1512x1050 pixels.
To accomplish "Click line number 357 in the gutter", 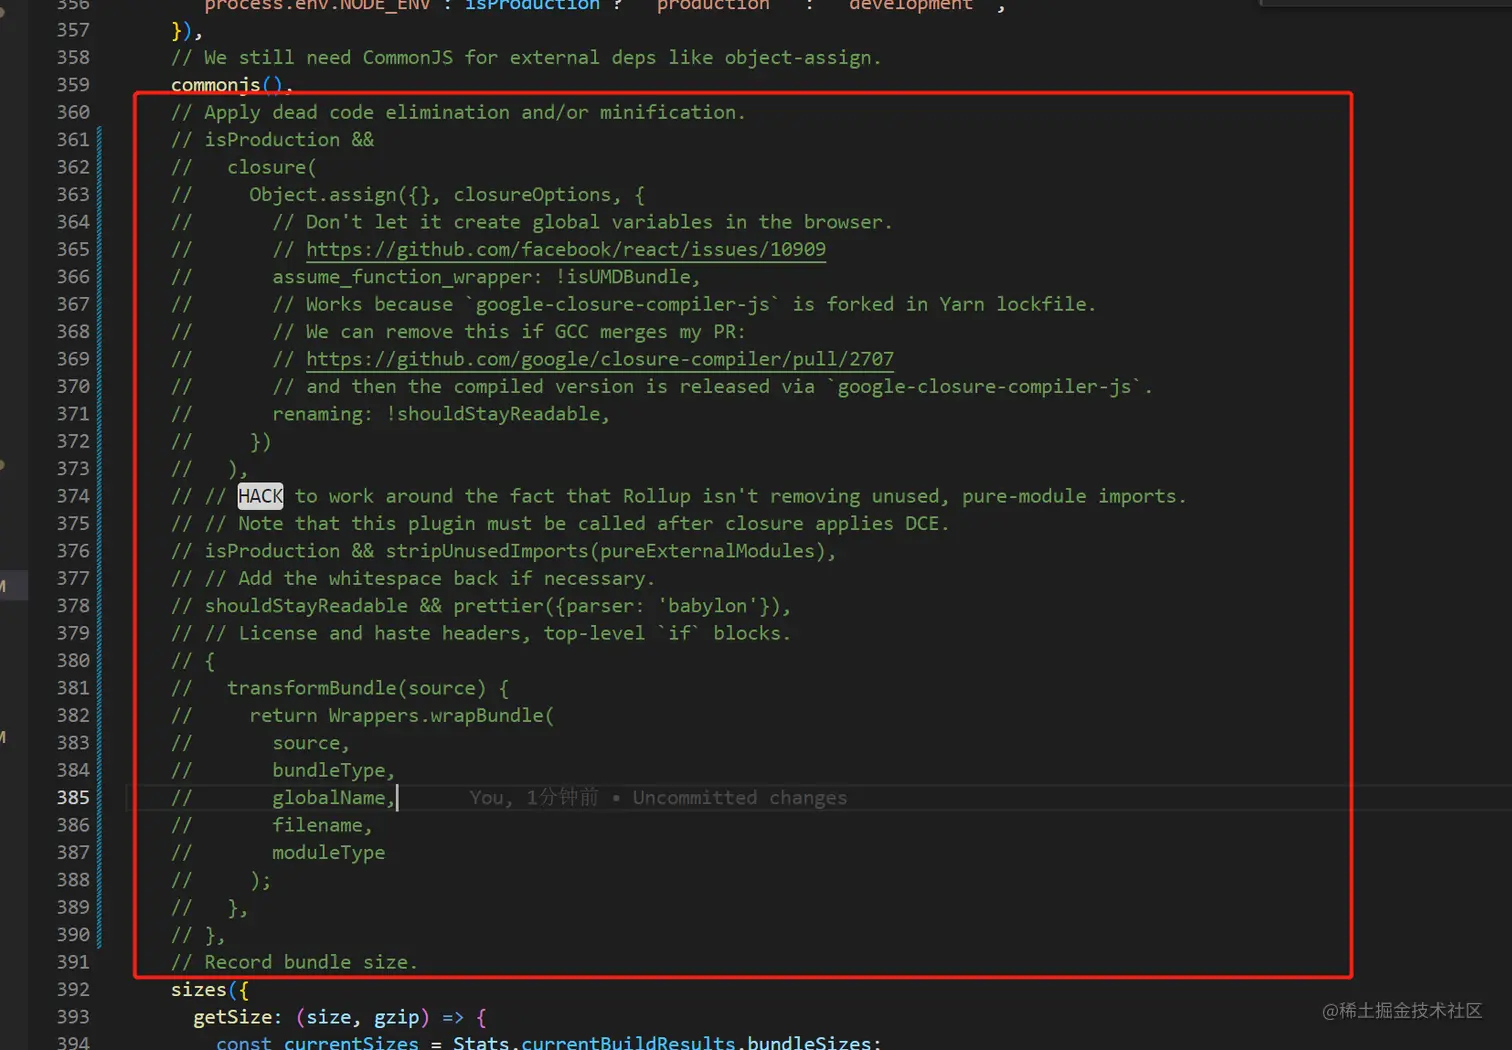I will (x=73, y=30).
